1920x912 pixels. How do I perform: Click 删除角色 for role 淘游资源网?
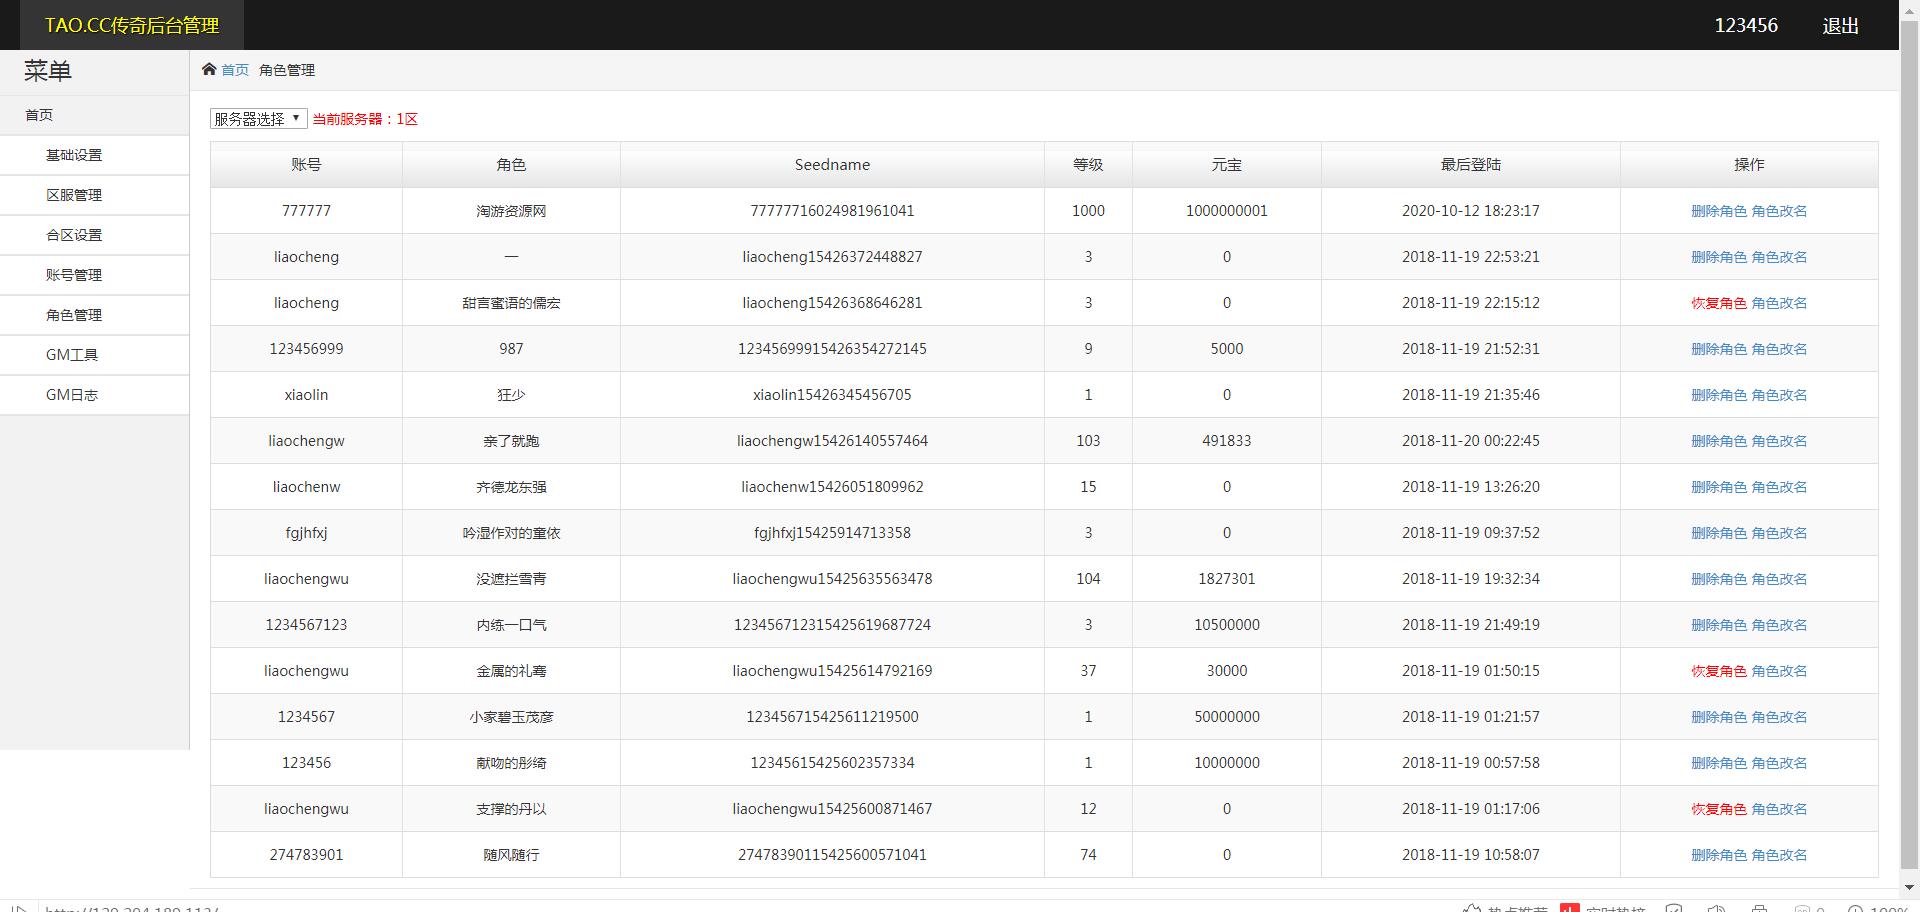pyautogui.click(x=1718, y=211)
